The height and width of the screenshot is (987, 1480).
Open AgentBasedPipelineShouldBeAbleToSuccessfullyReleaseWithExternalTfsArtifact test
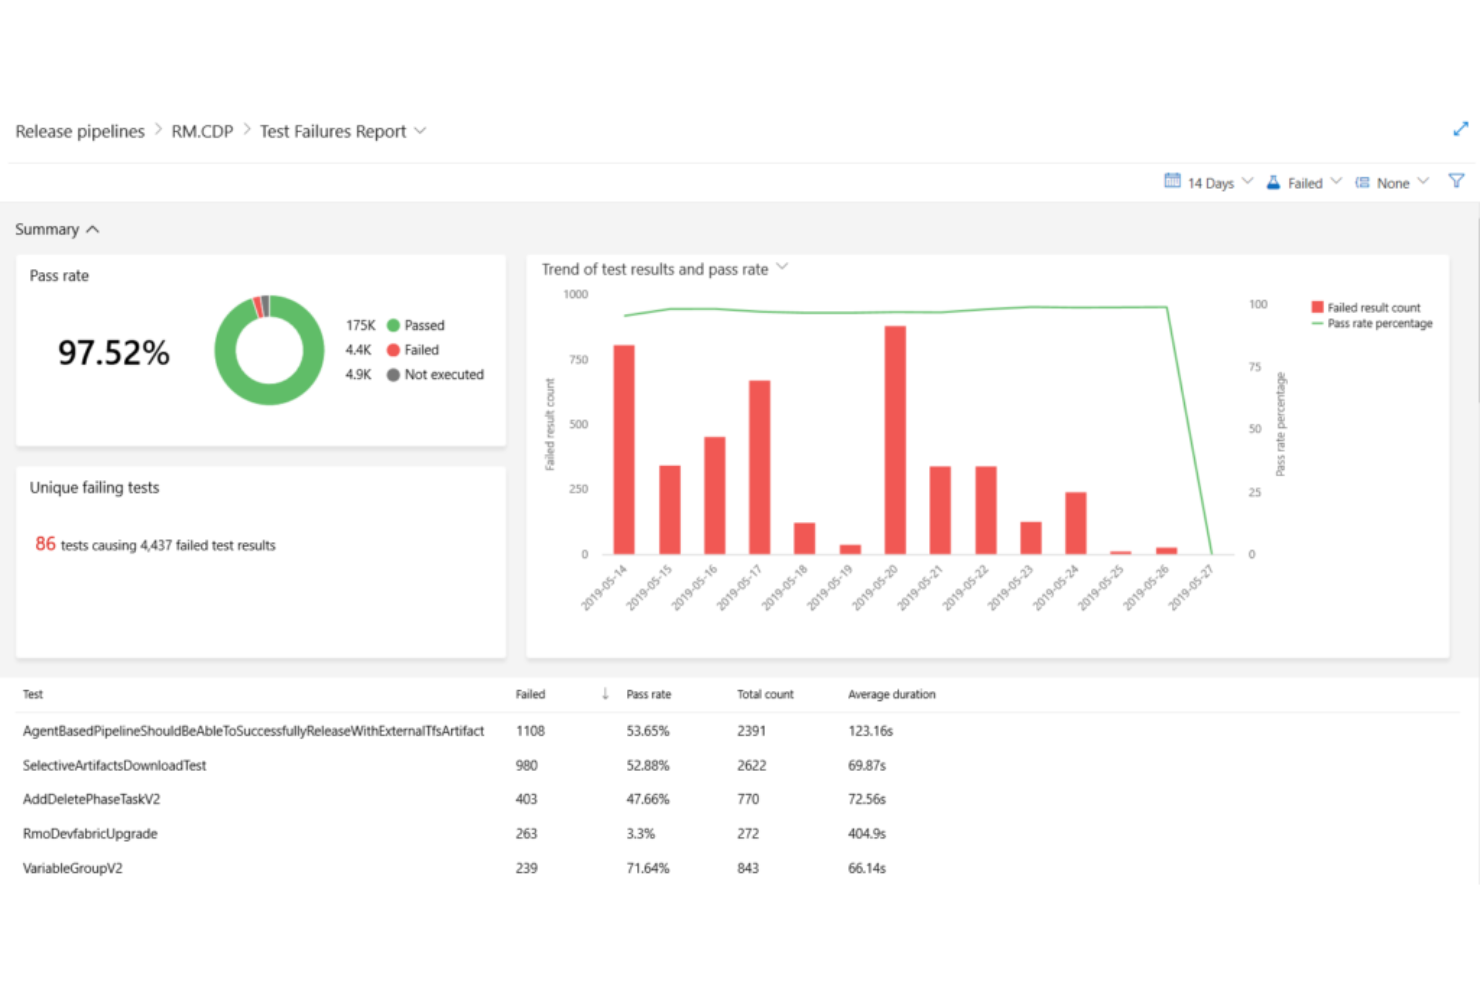[253, 731]
